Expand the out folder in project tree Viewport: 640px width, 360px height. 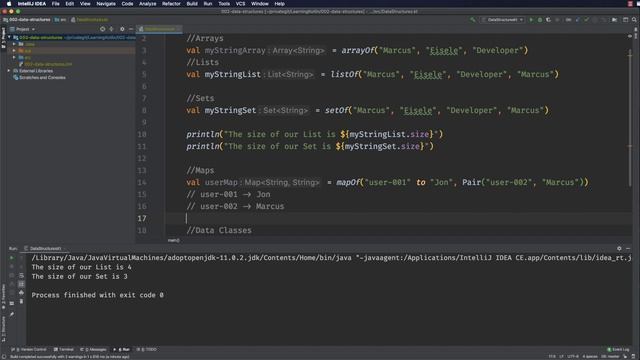point(14,51)
